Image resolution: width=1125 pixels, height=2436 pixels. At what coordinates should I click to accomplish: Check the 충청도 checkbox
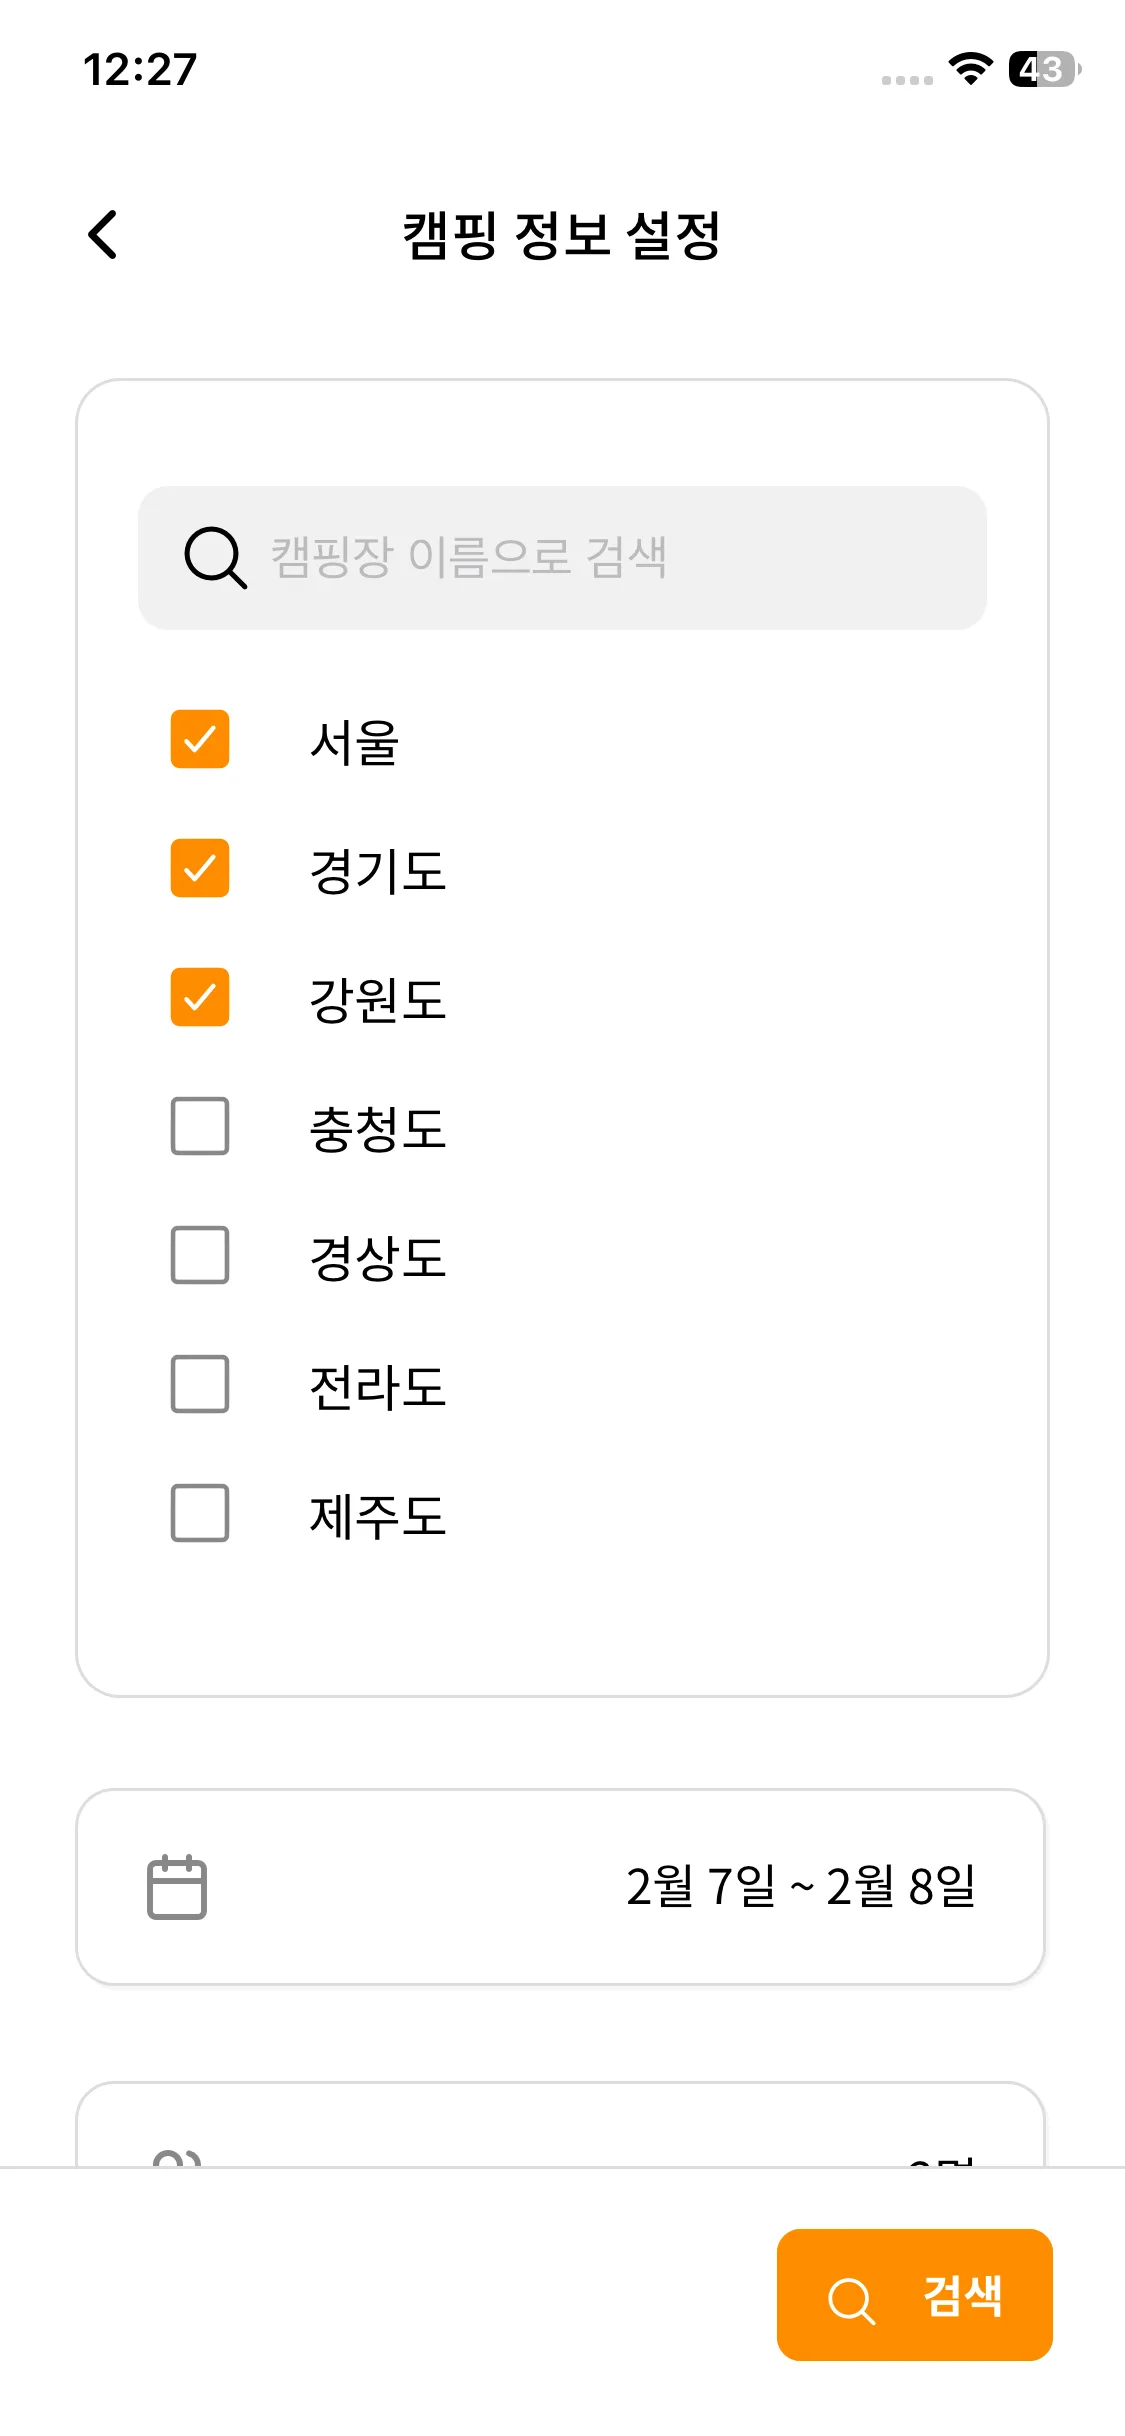(200, 1126)
